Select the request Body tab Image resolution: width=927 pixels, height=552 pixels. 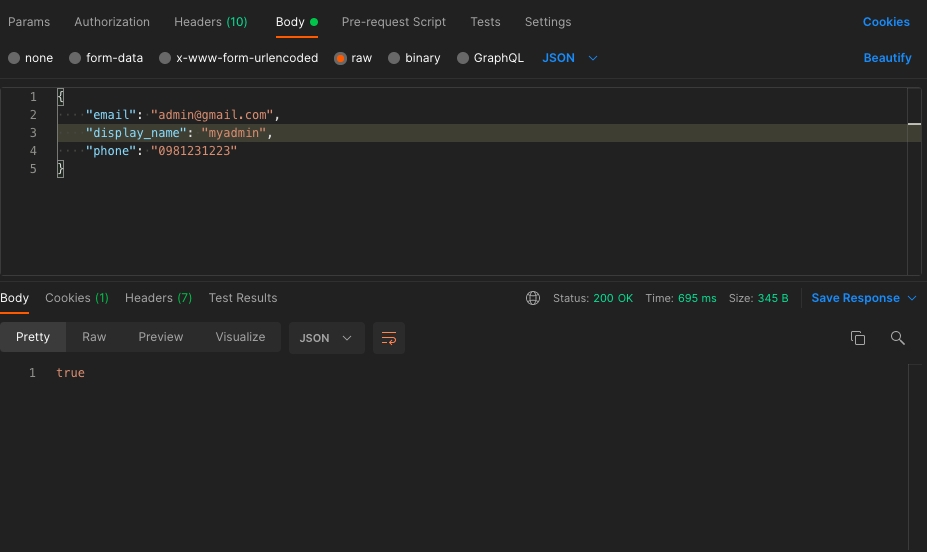point(297,22)
